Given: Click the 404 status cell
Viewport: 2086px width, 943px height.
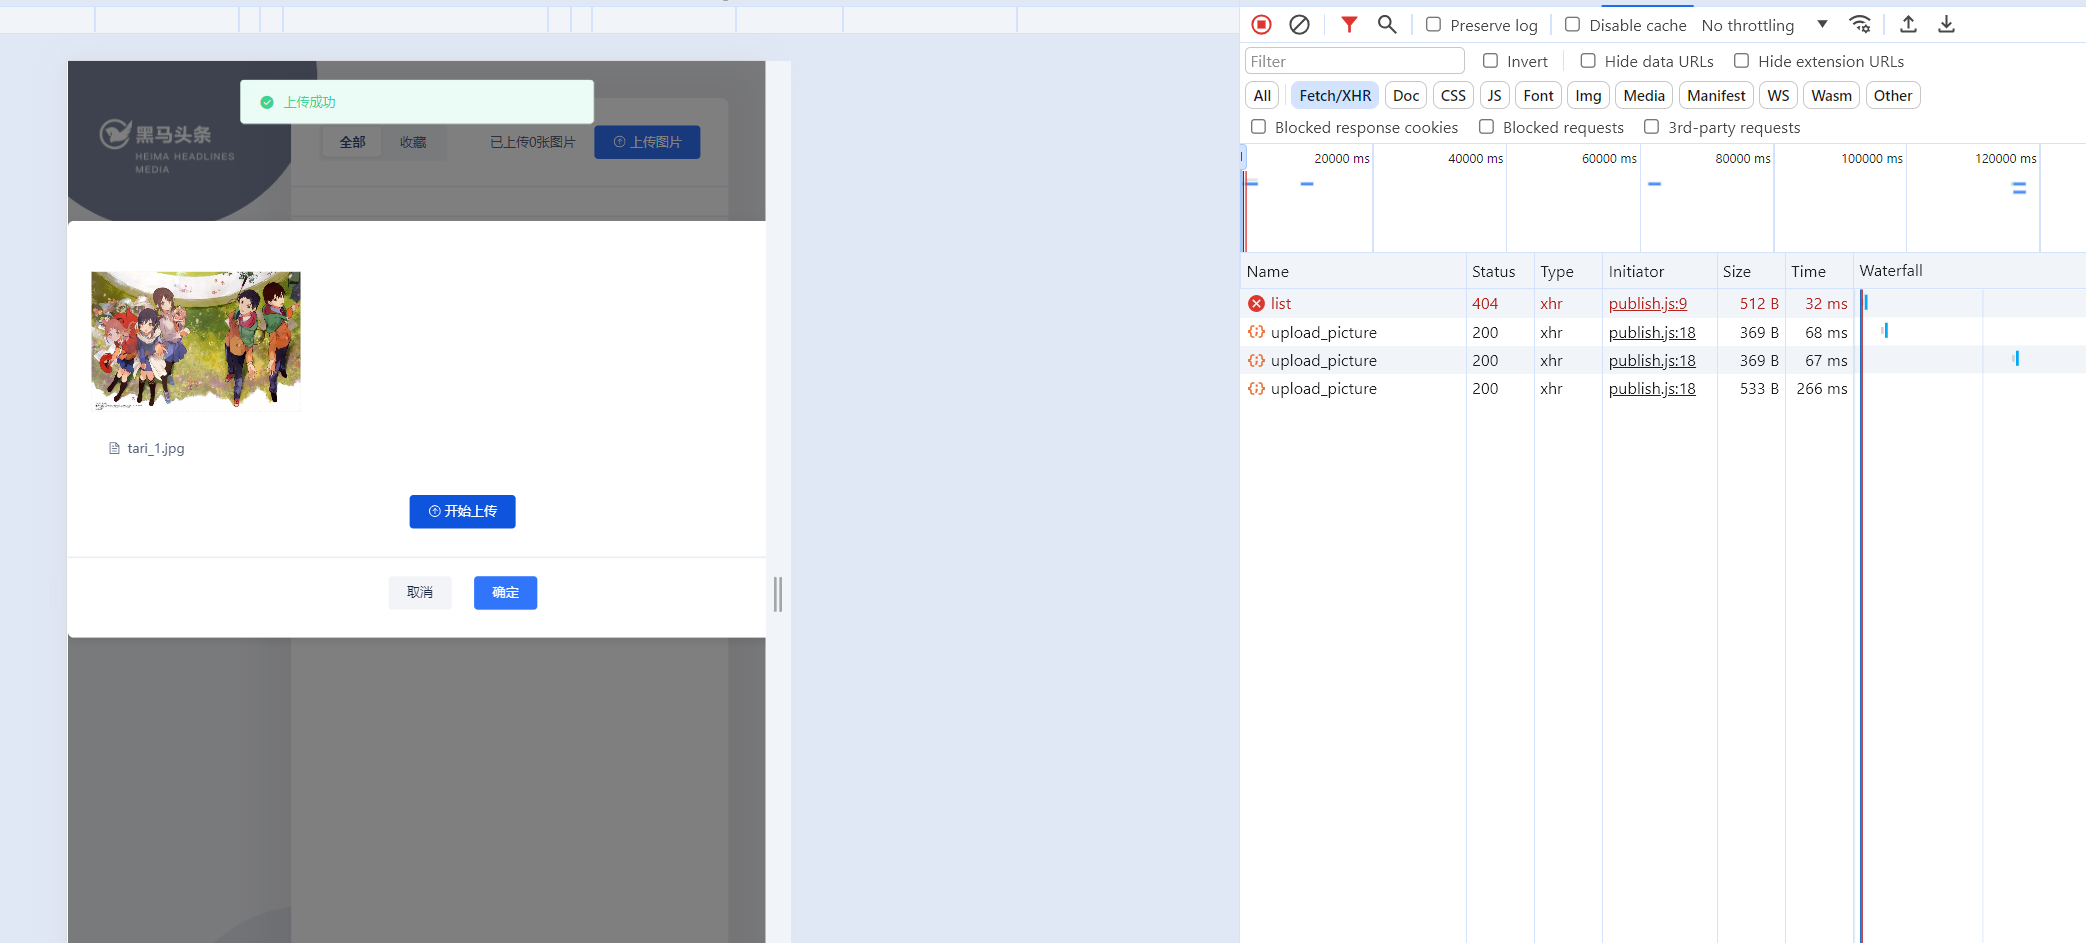Looking at the screenshot, I should click(x=1485, y=304).
